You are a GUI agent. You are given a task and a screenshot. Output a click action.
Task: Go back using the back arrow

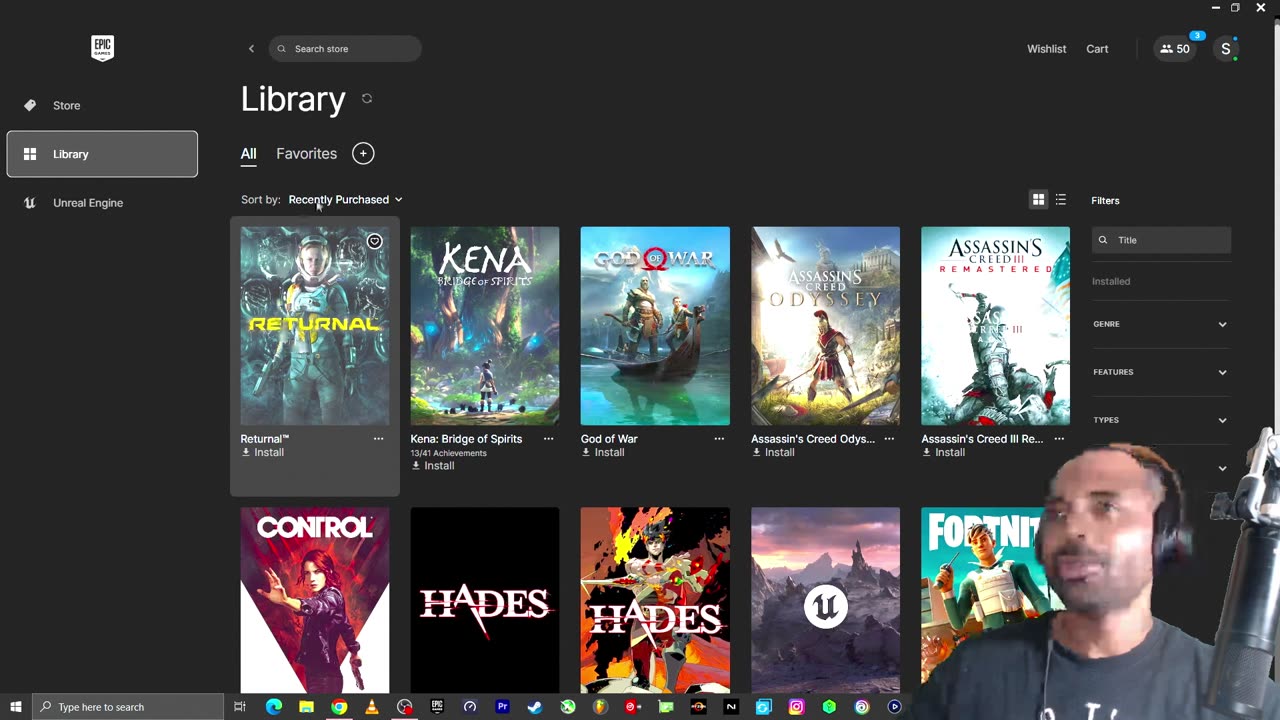click(x=251, y=48)
